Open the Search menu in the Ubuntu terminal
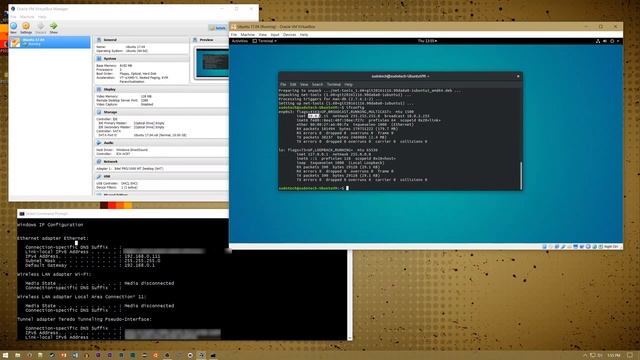Screen dimensions: 640x360 pos(317,84)
